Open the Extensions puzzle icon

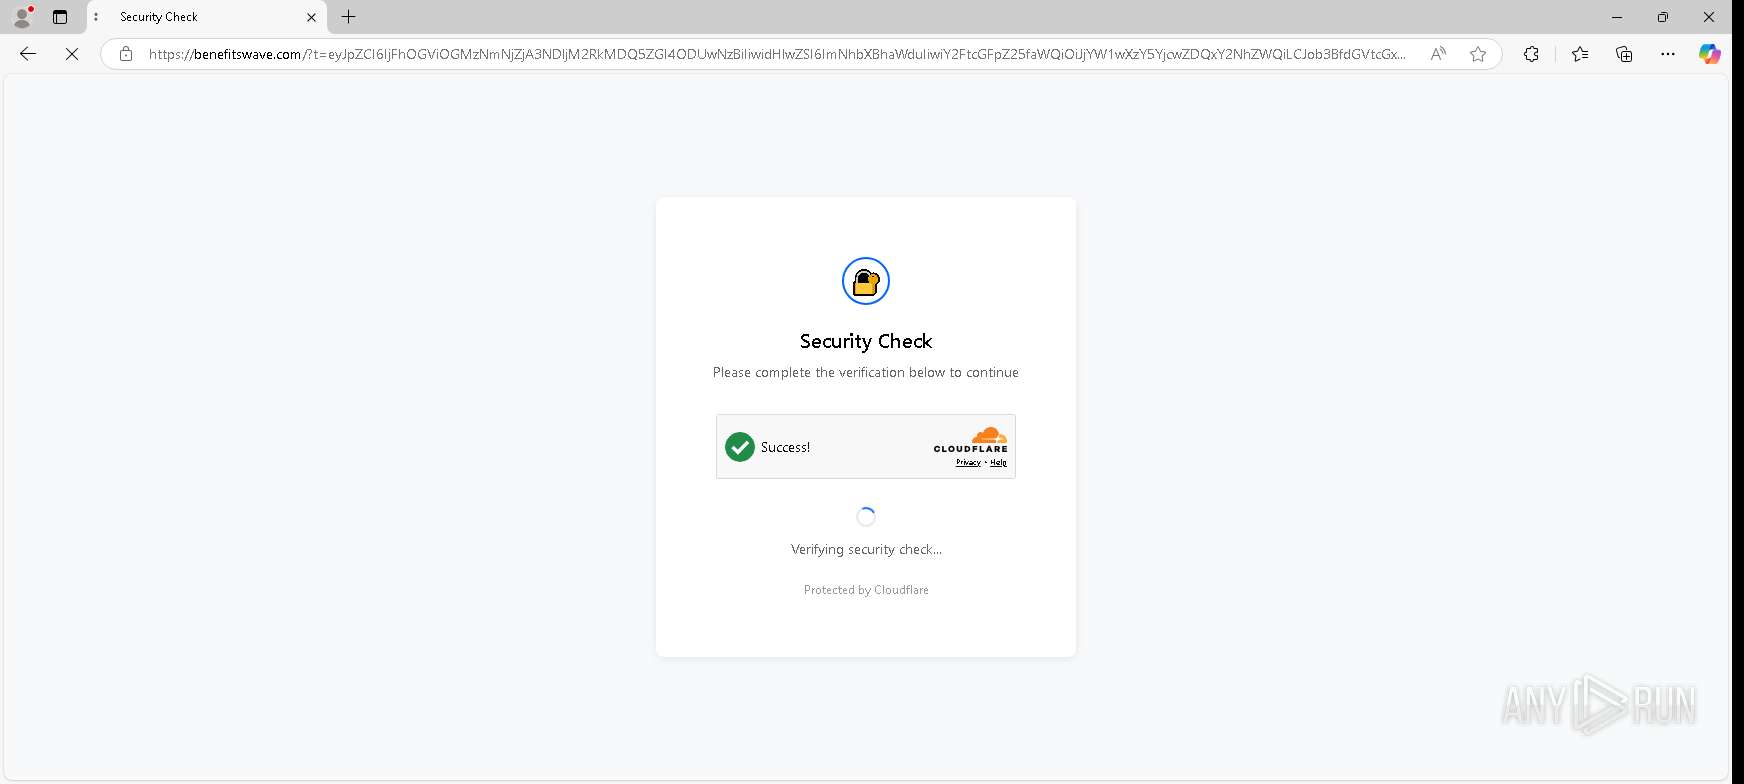pos(1531,54)
